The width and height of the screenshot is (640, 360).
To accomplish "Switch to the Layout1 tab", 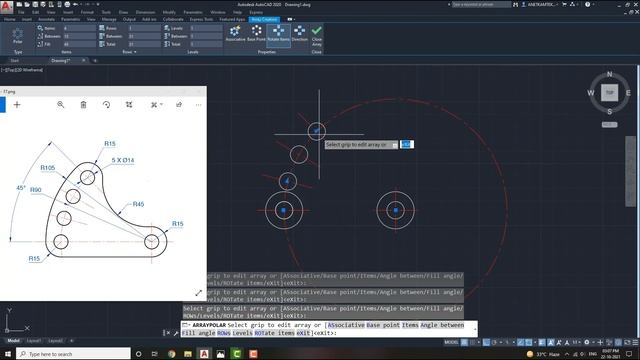I will point(34,341).
